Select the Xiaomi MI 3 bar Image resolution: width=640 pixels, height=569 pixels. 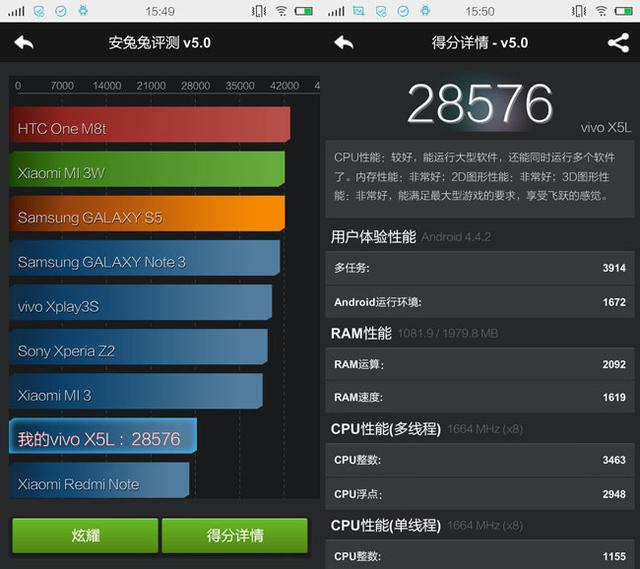(136, 391)
